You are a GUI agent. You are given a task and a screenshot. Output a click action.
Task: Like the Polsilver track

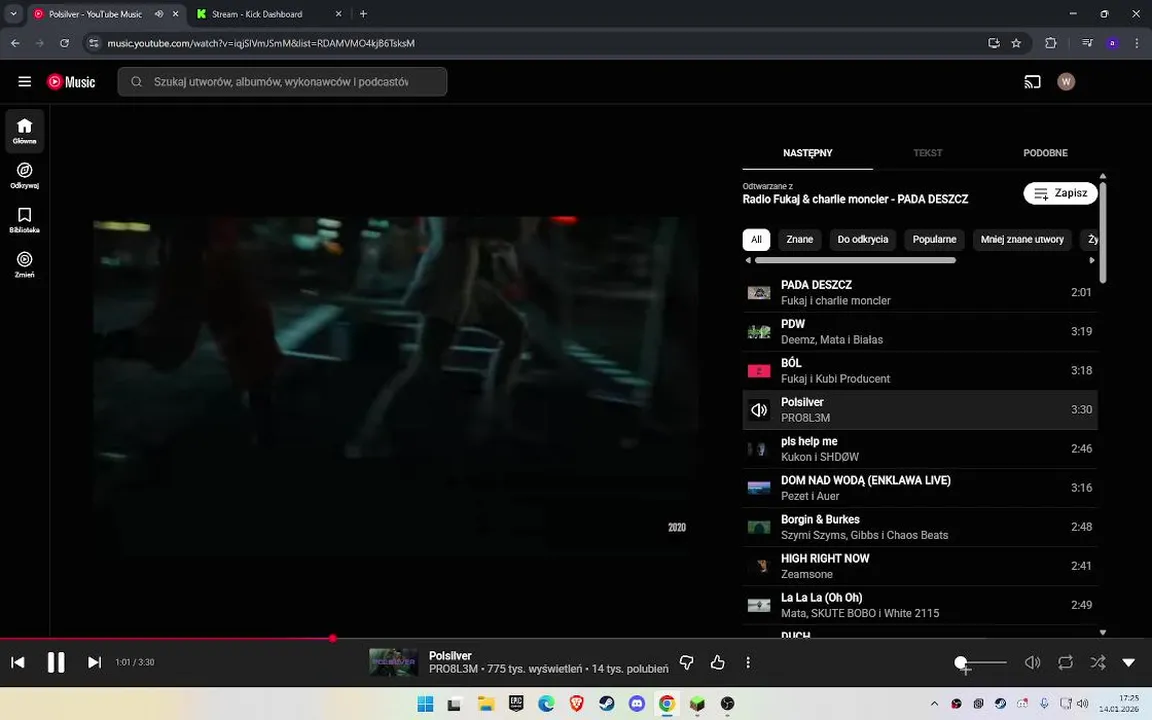[718, 662]
